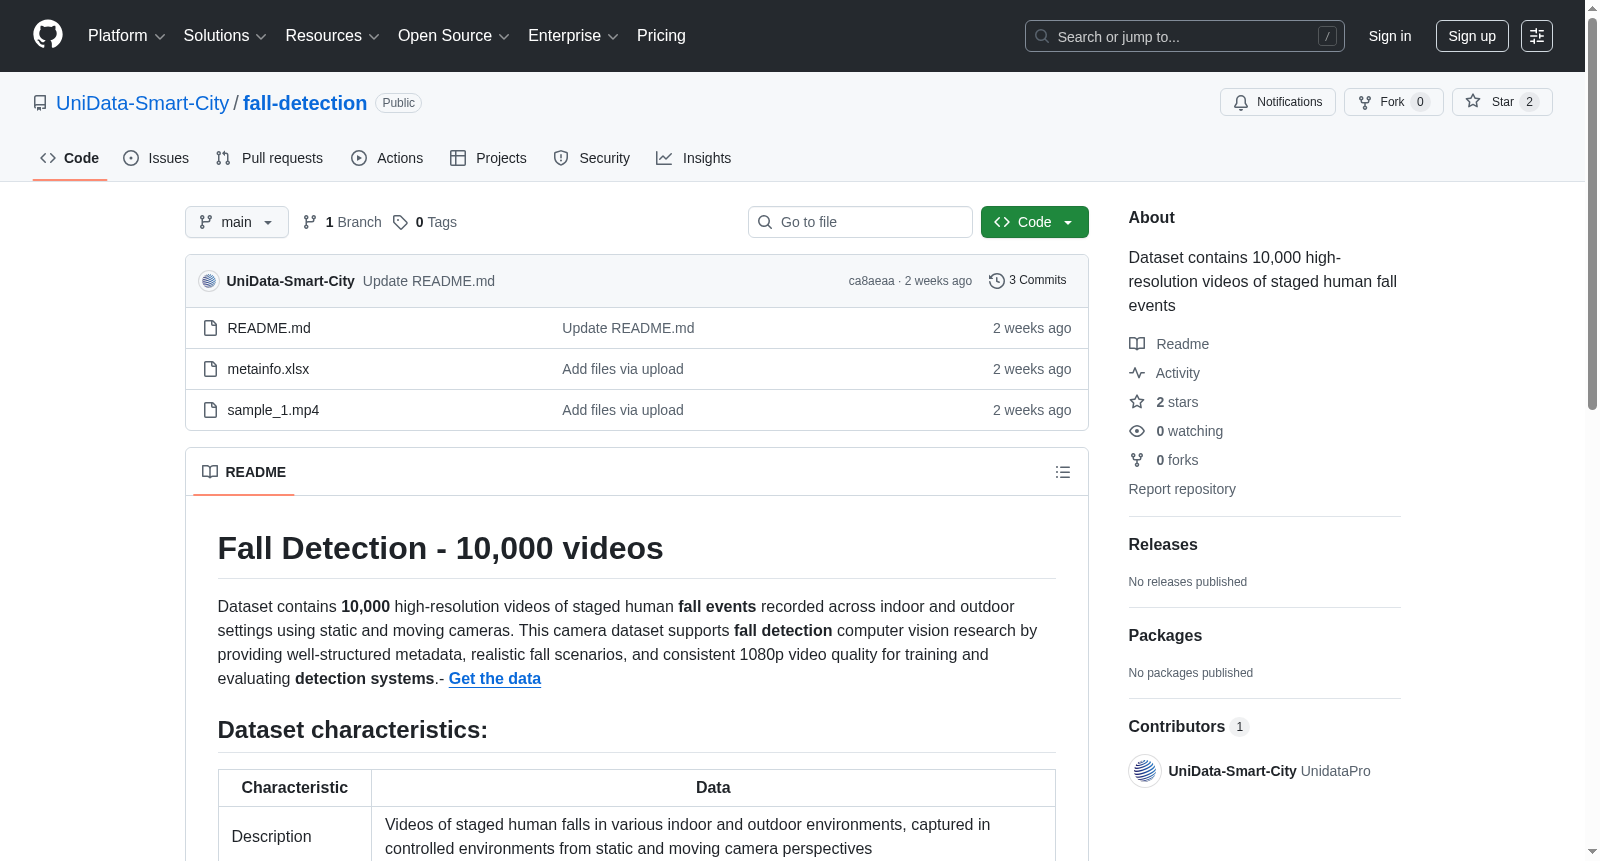
Task: Click the Go to file input
Action: click(x=860, y=222)
